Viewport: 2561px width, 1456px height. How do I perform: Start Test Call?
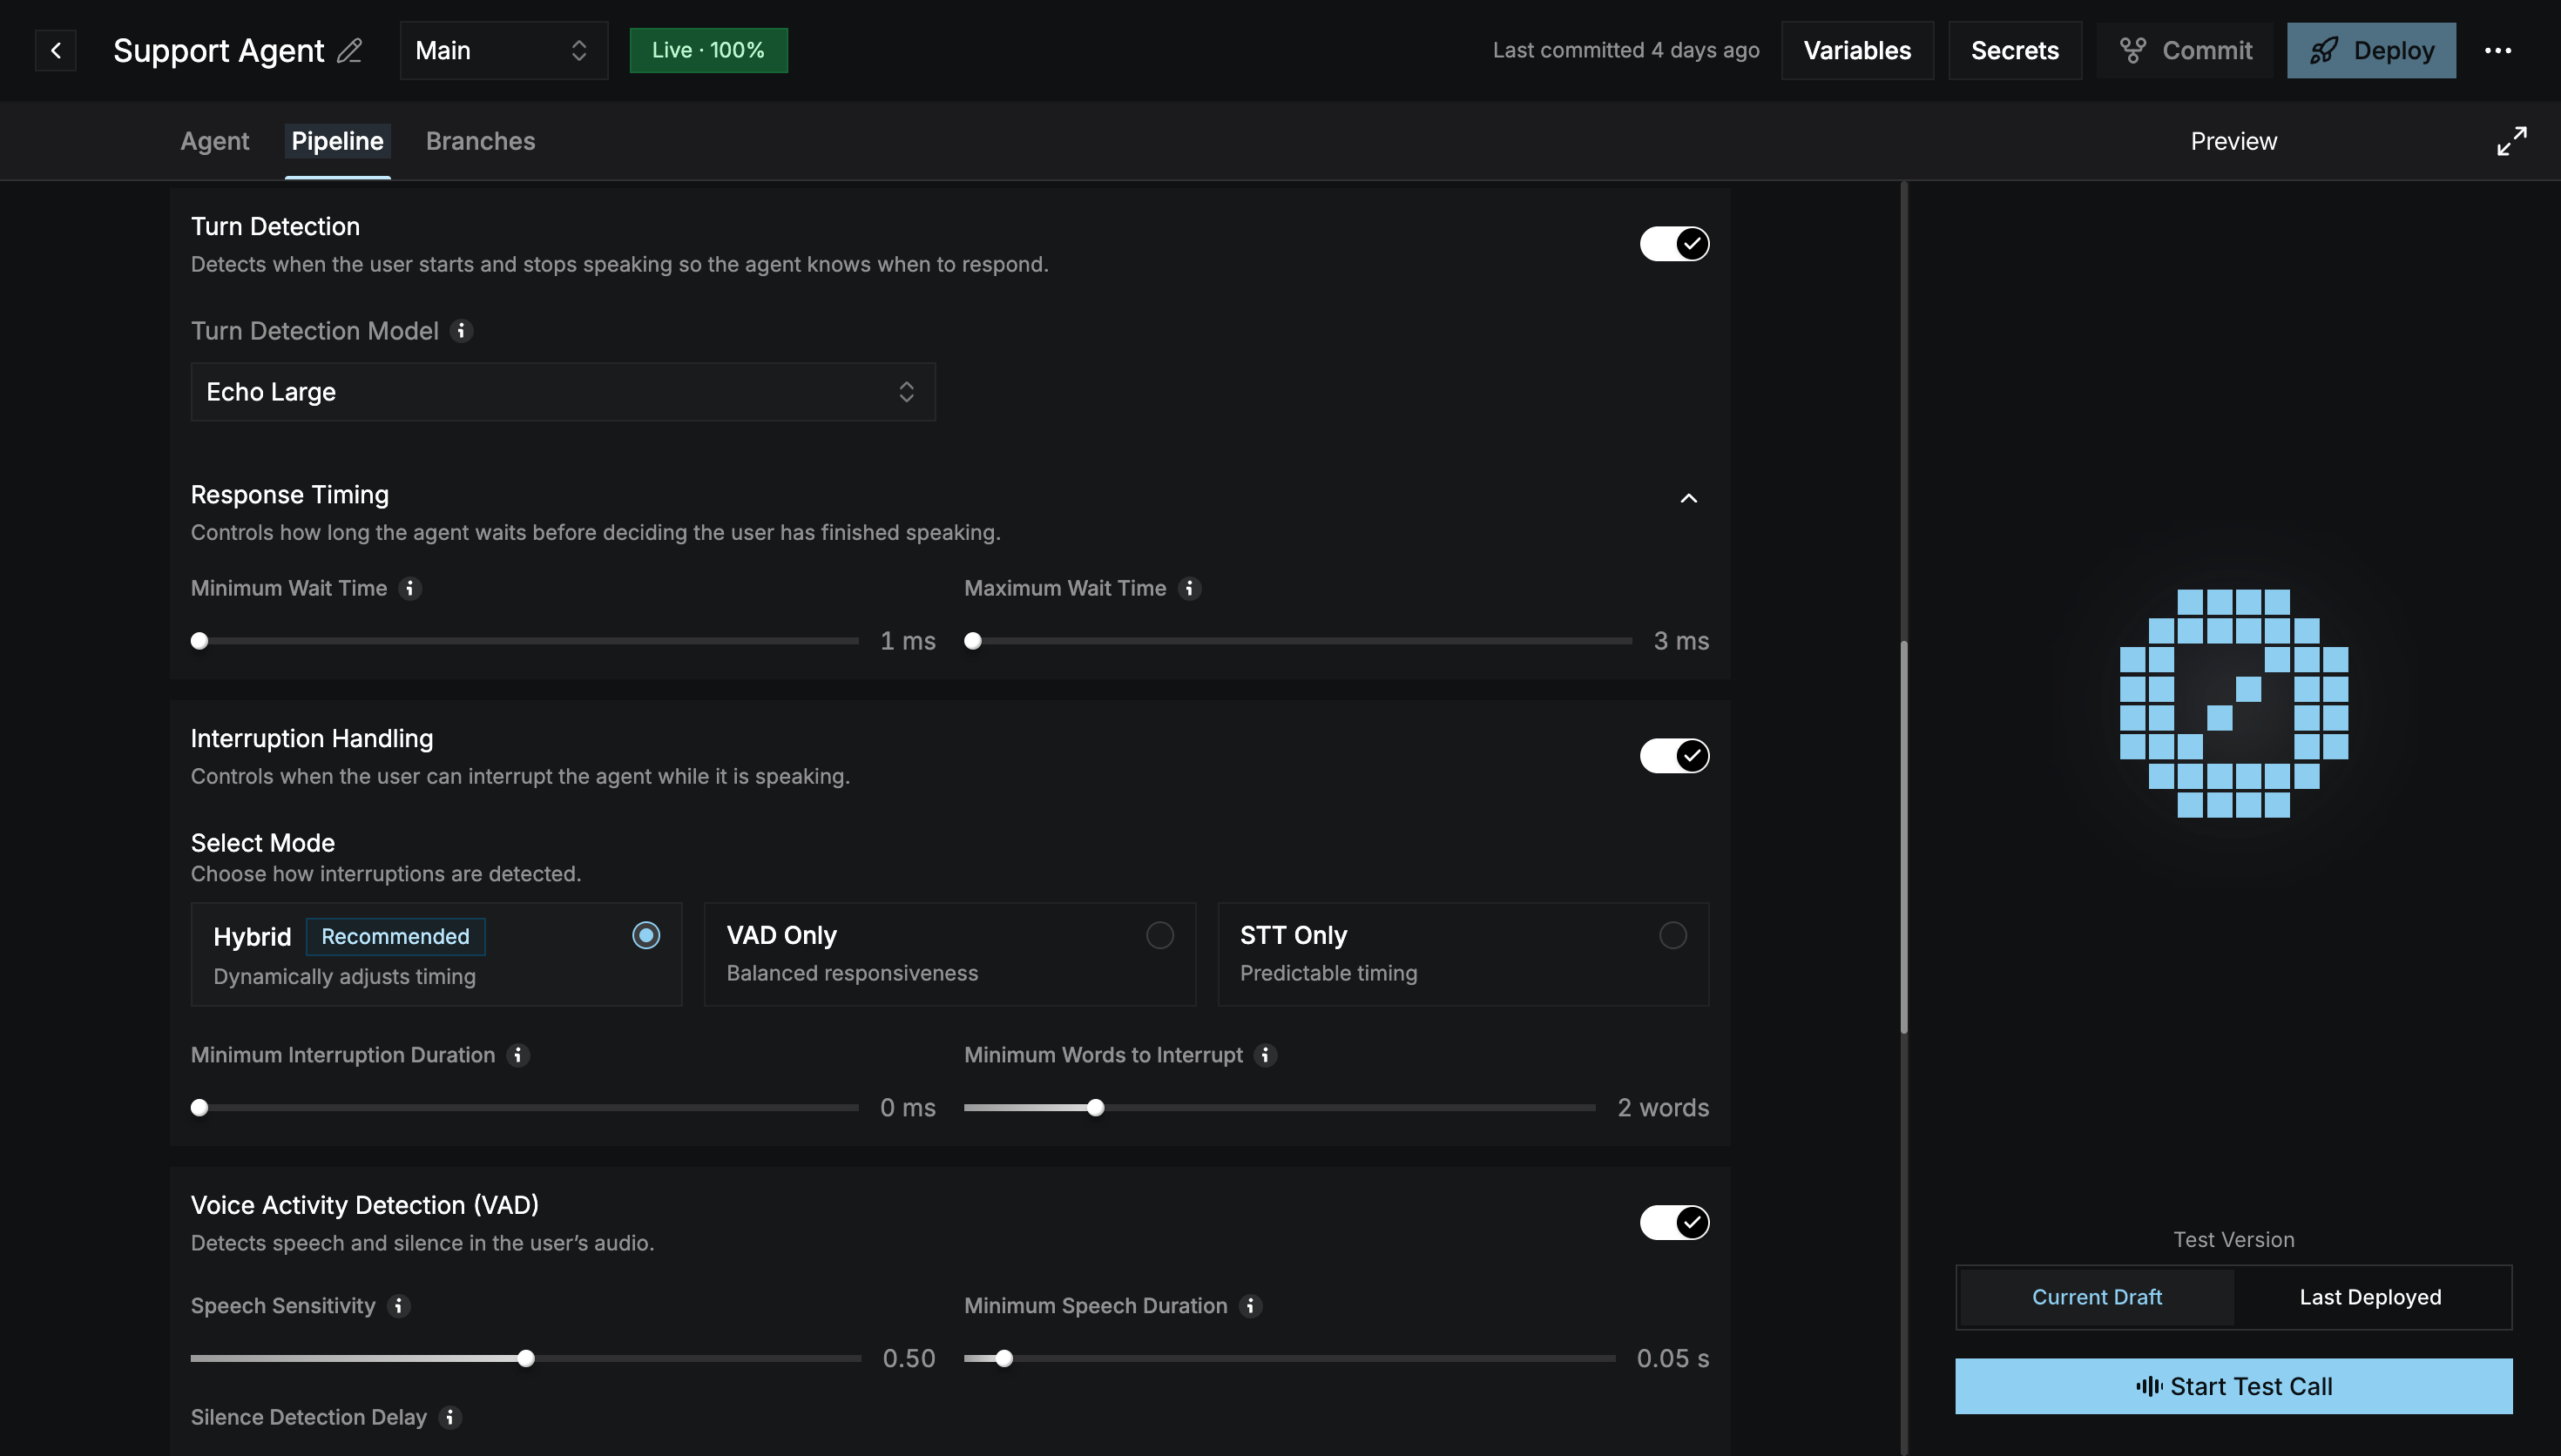pos(2233,1386)
